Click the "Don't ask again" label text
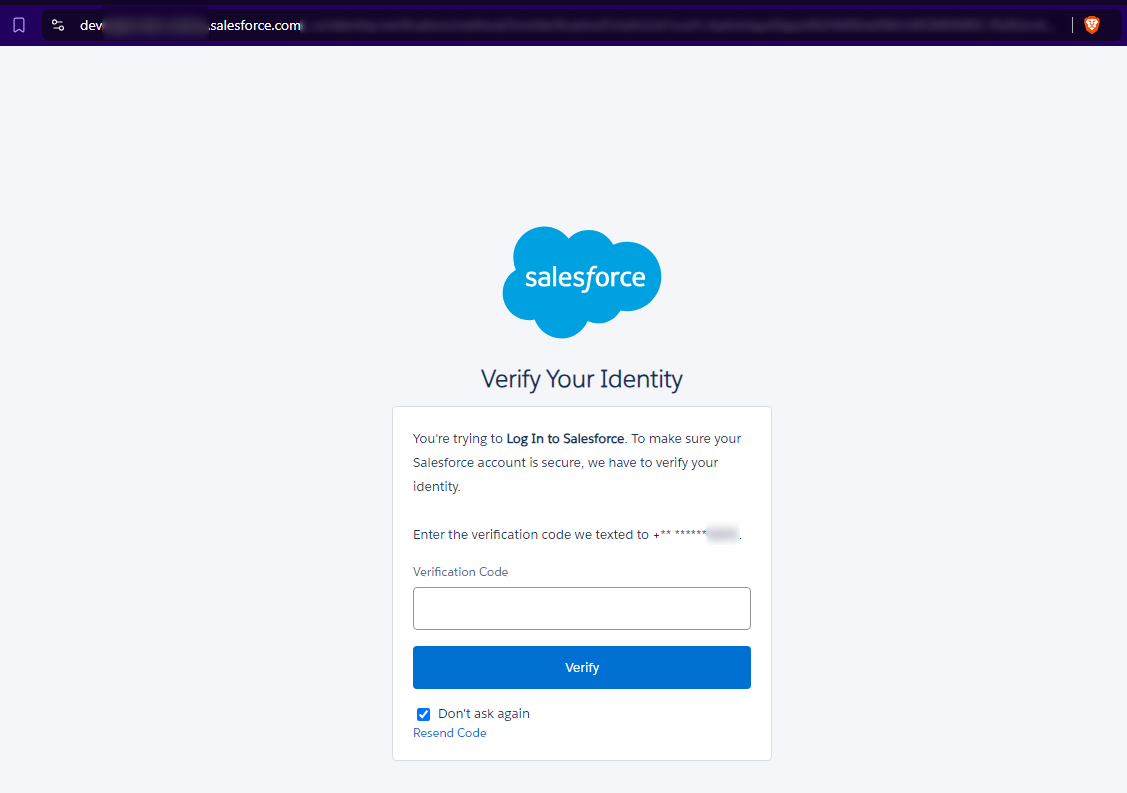 click(484, 714)
